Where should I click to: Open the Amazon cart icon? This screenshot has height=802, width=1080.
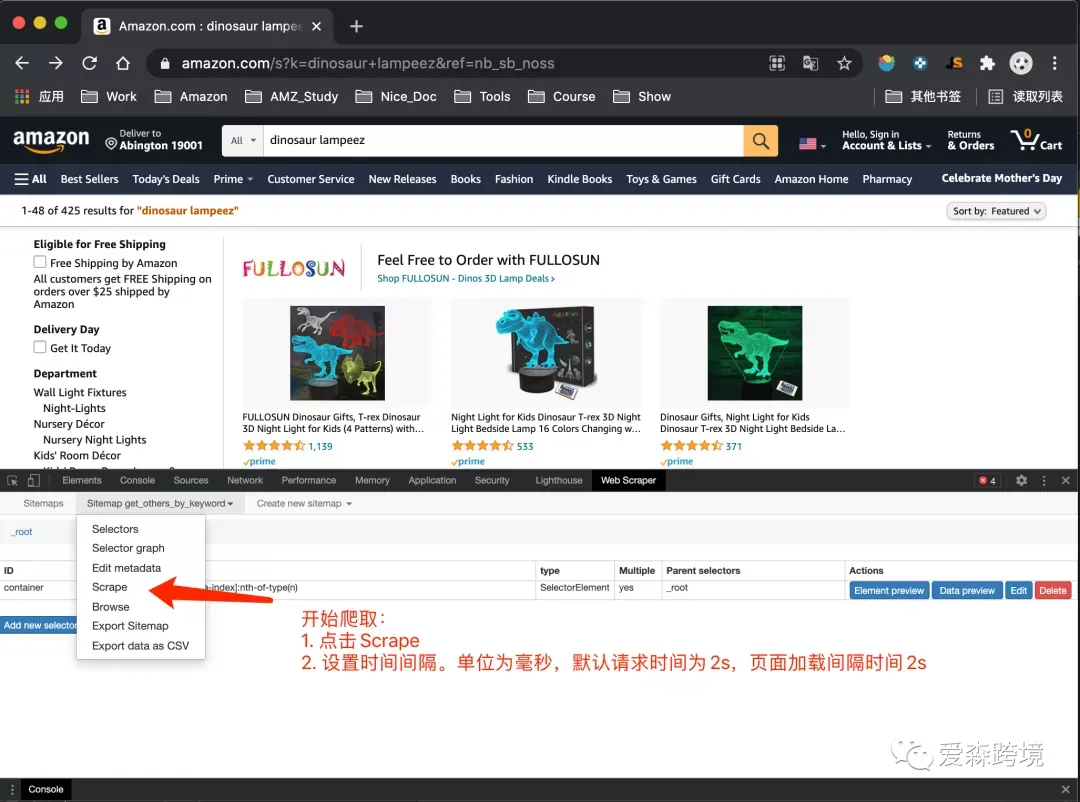(1036, 140)
